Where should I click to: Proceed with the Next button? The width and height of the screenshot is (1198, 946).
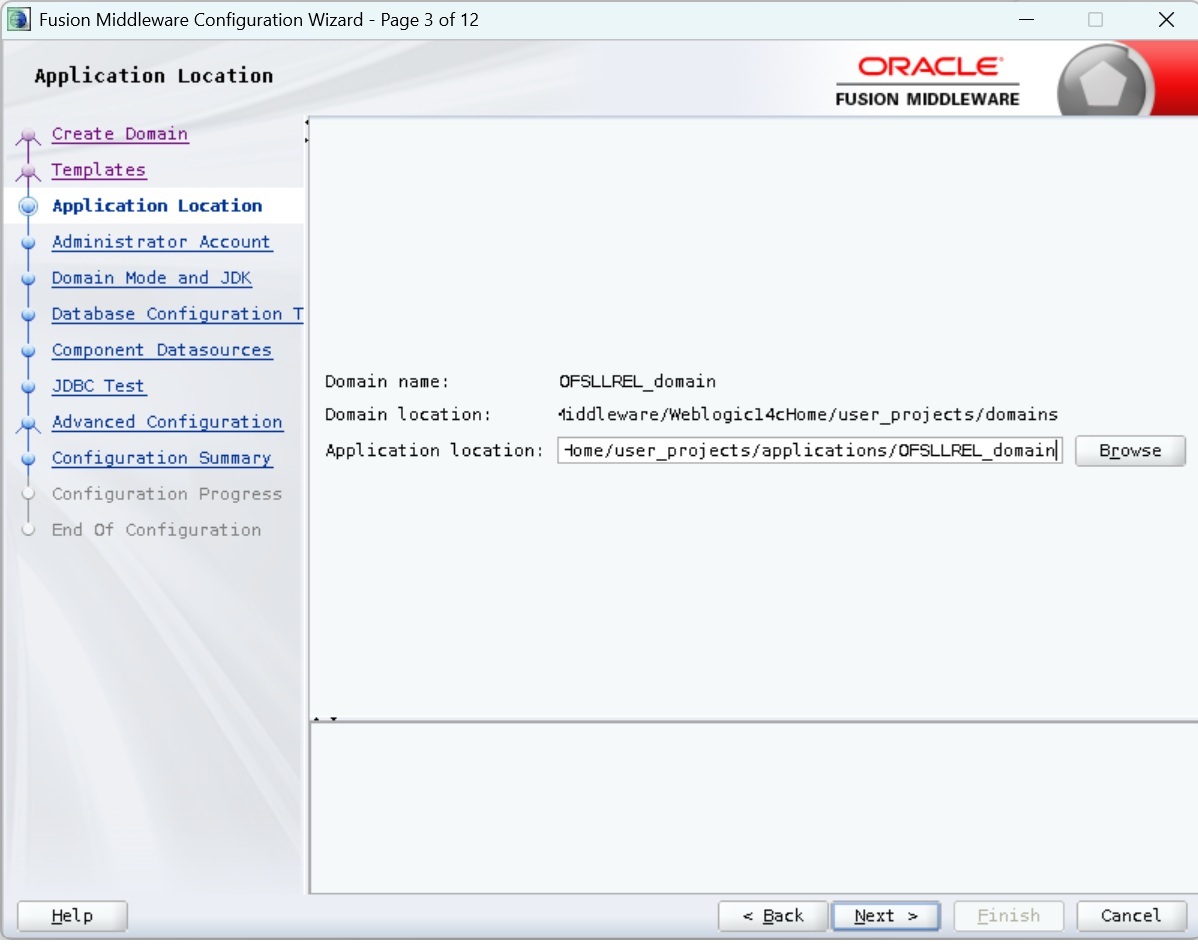[886, 915]
